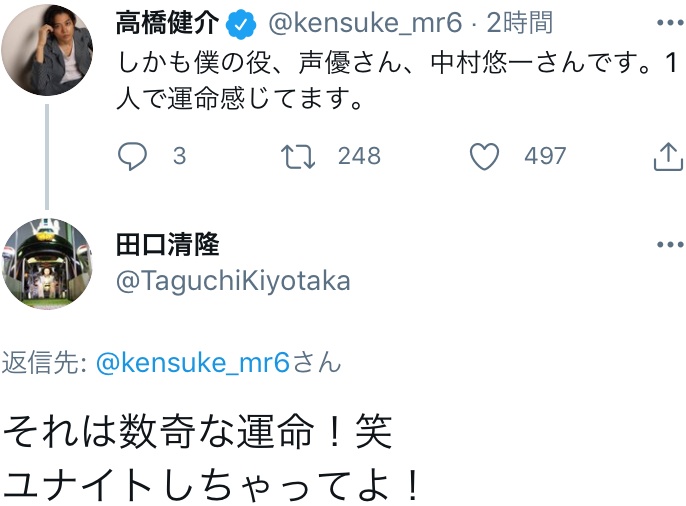View the 497 likes count
Image resolution: width=686 pixels, height=506 pixels.
point(545,156)
